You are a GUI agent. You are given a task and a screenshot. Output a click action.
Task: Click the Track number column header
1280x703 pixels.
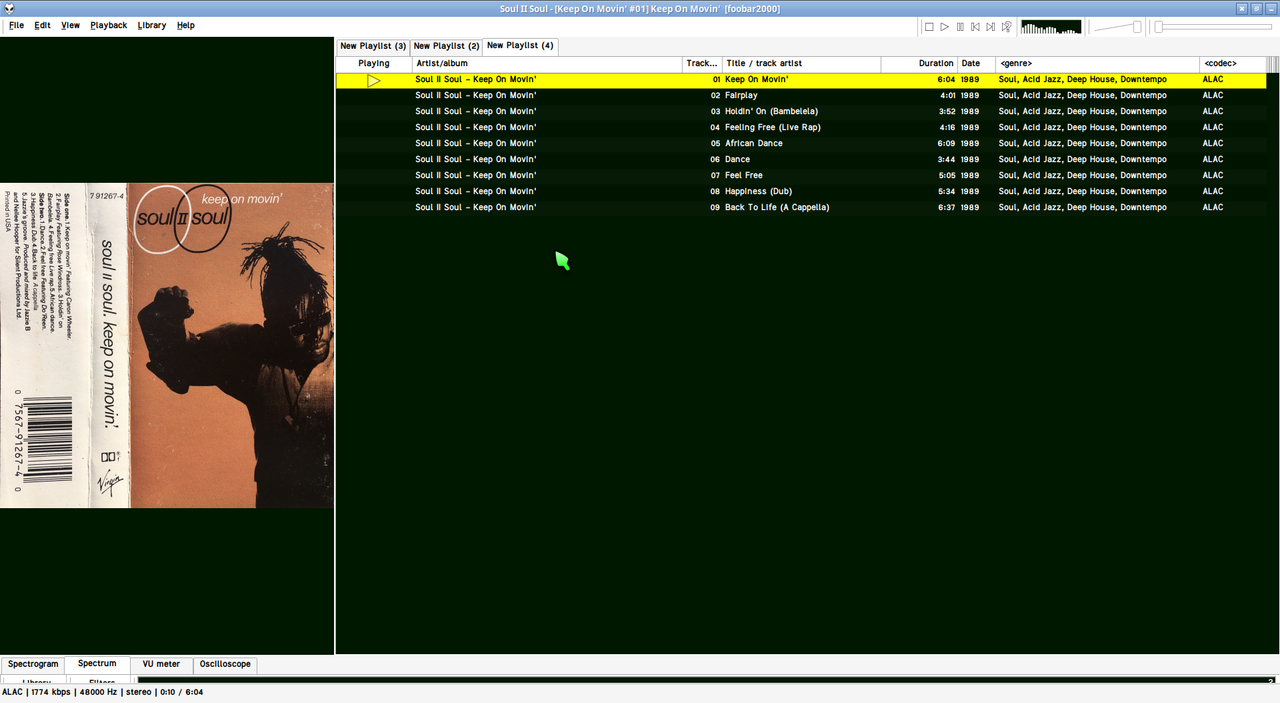702,63
